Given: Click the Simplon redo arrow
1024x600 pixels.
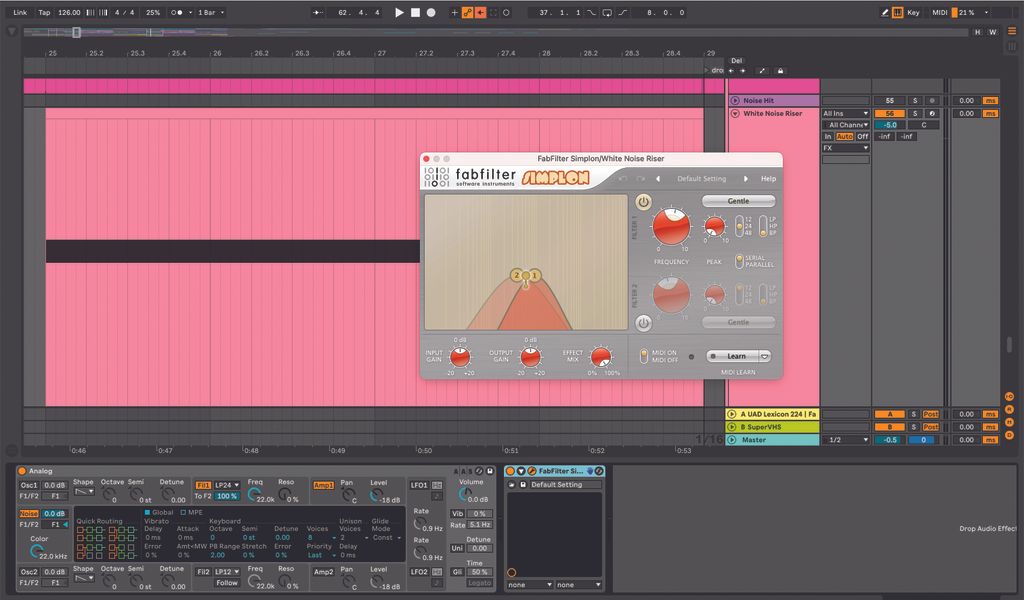Looking at the screenshot, I should pyautogui.click(x=641, y=179).
